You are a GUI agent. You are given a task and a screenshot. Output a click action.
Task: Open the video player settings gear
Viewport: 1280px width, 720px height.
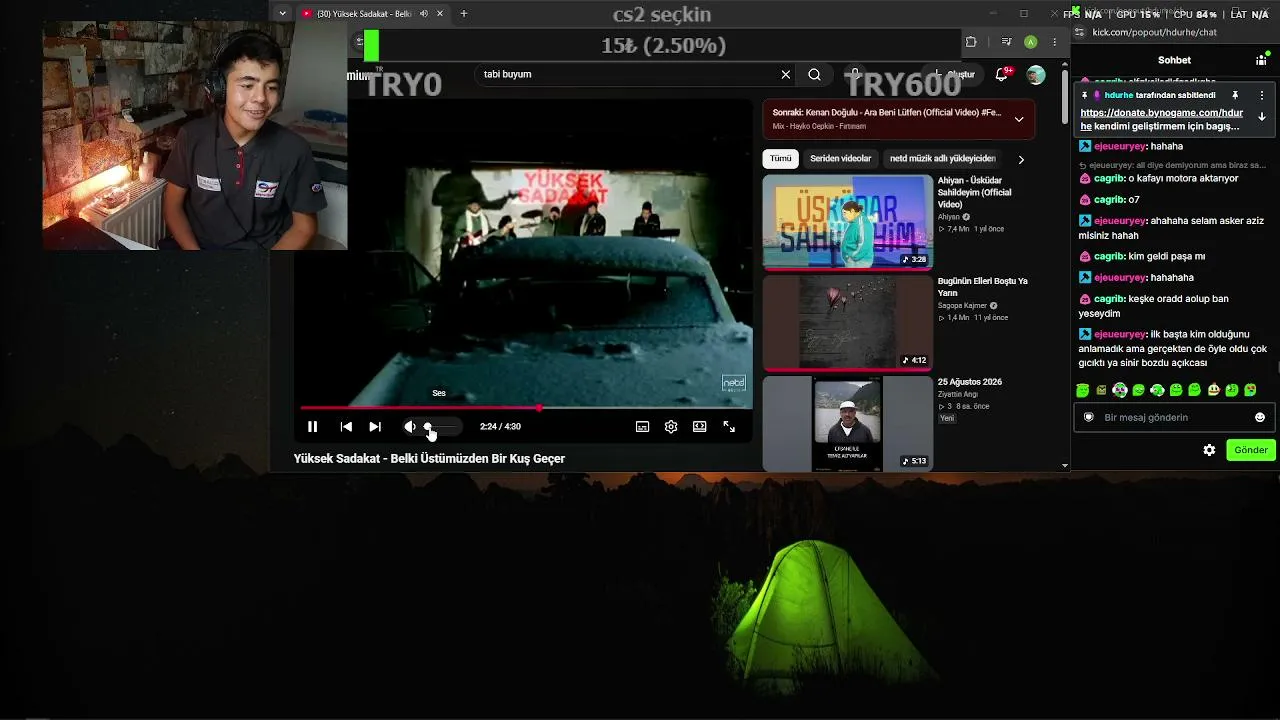click(671, 427)
